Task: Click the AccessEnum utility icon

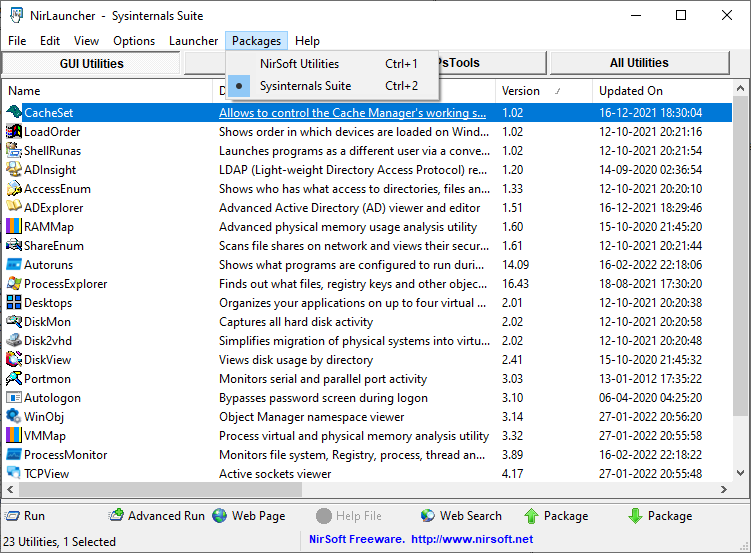Action: point(14,189)
